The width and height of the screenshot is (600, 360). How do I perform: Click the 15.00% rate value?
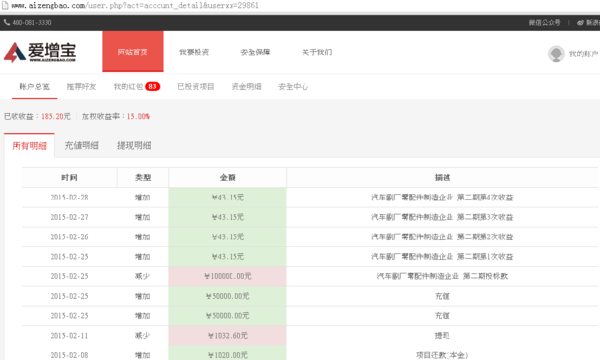coord(138,116)
